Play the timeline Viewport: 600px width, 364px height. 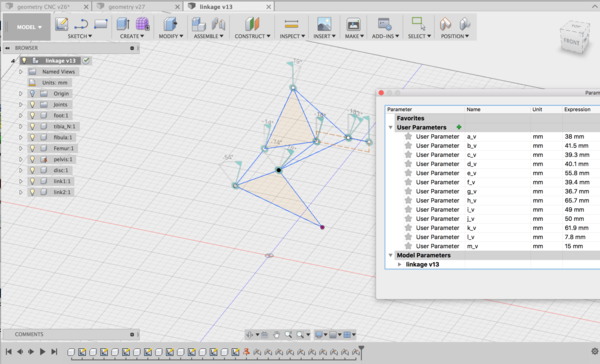tap(42, 351)
